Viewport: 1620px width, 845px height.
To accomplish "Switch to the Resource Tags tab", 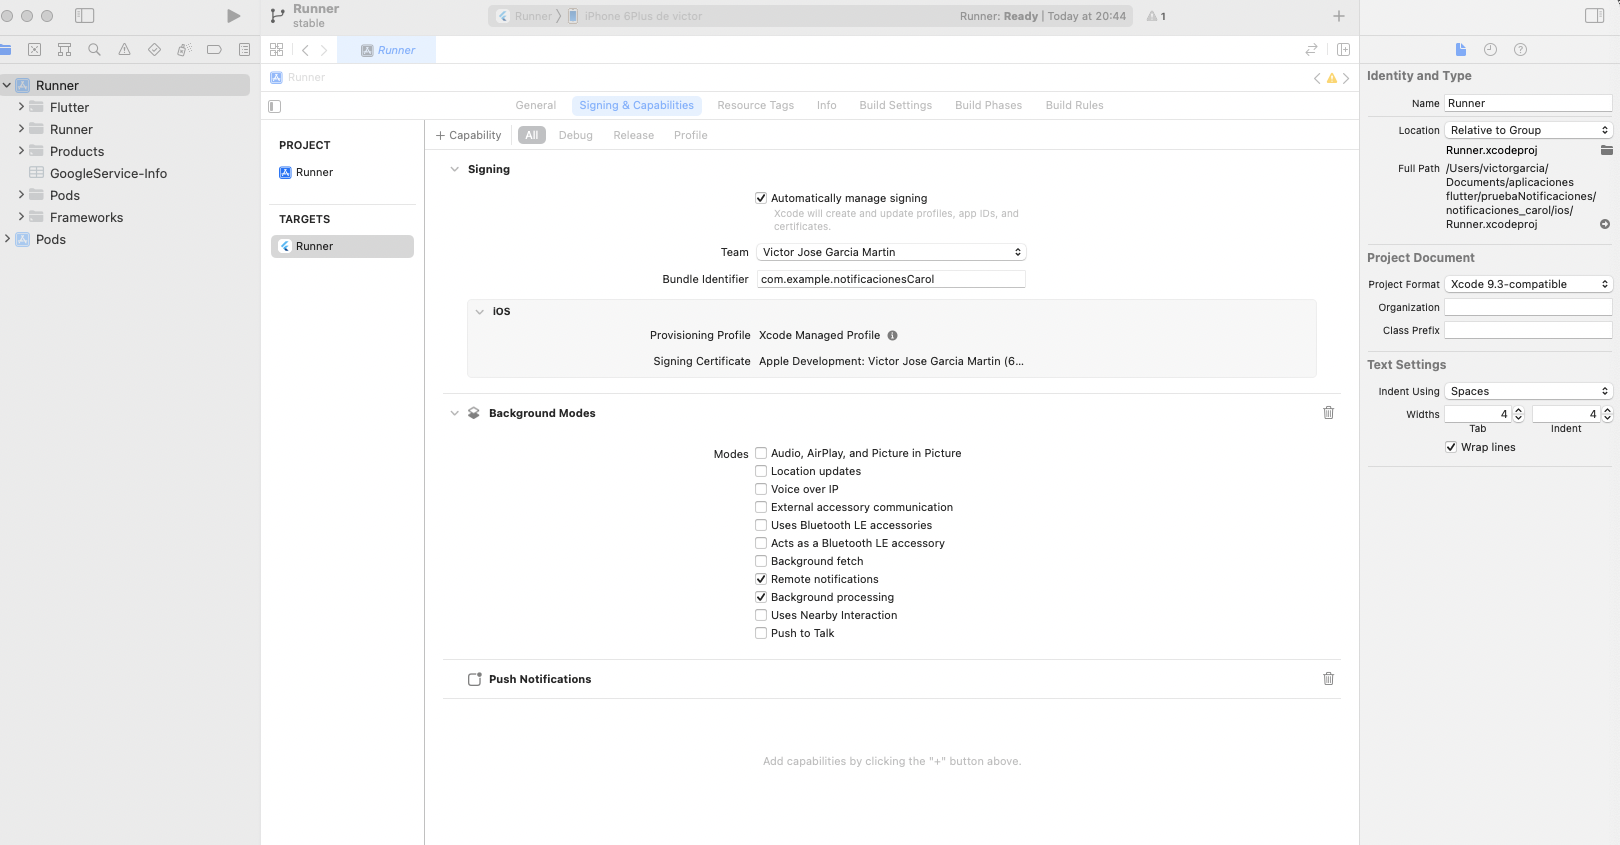I will point(755,105).
